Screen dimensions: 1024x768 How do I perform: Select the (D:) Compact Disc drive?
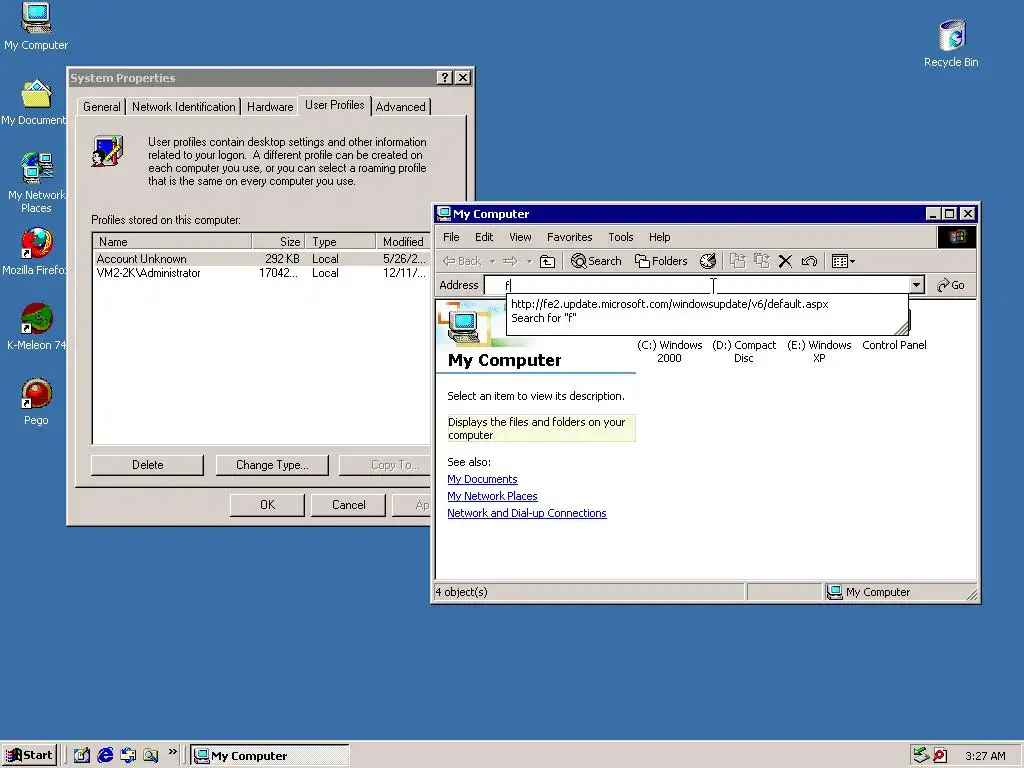pyautogui.click(x=744, y=351)
